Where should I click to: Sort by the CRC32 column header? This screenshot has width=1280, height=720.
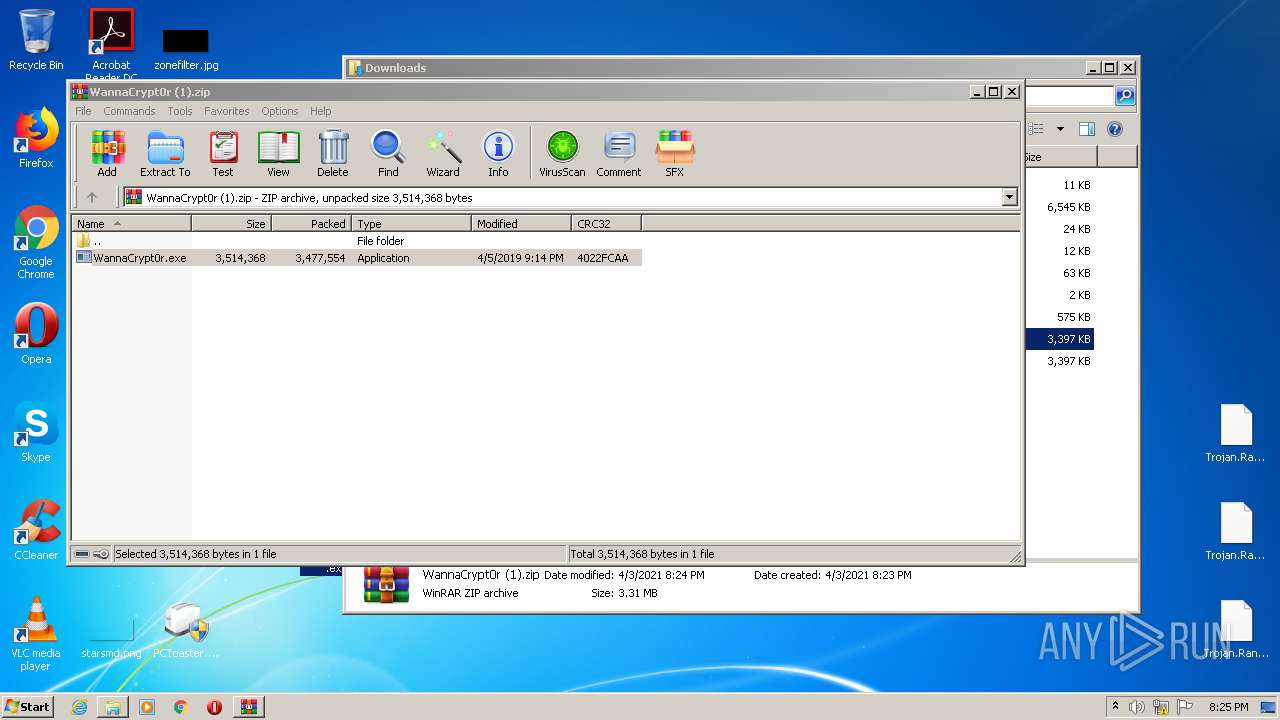[x=606, y=224]
